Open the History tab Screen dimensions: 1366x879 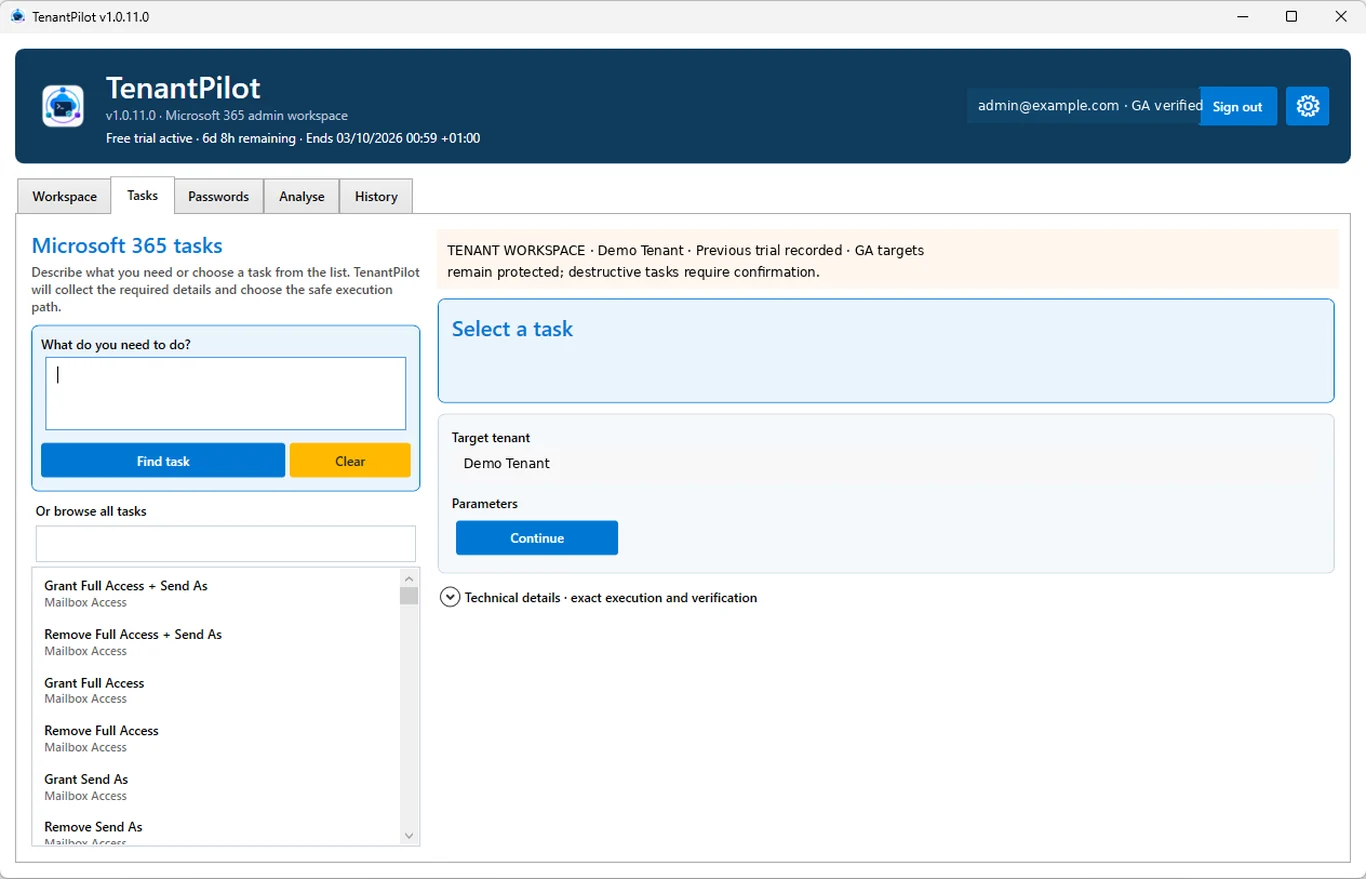376,196
